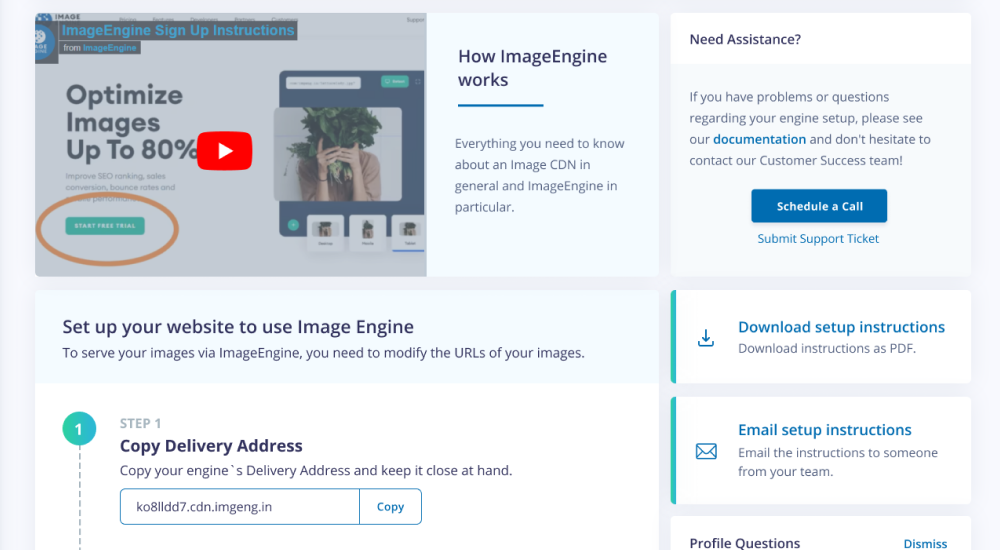1000x550 pixels.
Task: Open the ImageEngine Sign Up Instructions video title
Action: [178, 31]
